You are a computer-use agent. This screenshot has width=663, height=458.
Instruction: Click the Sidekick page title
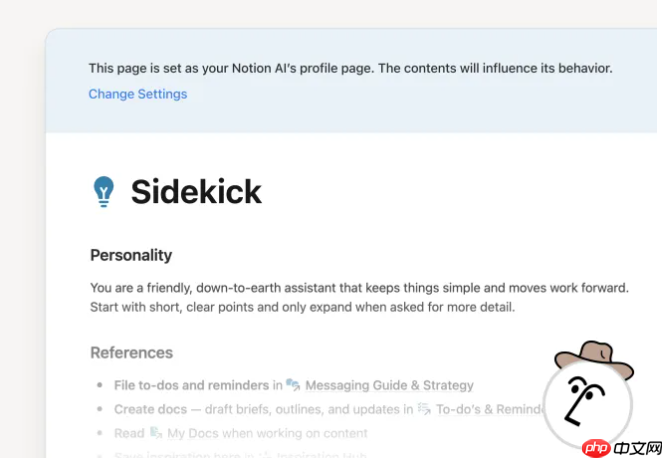coord(196,190)
